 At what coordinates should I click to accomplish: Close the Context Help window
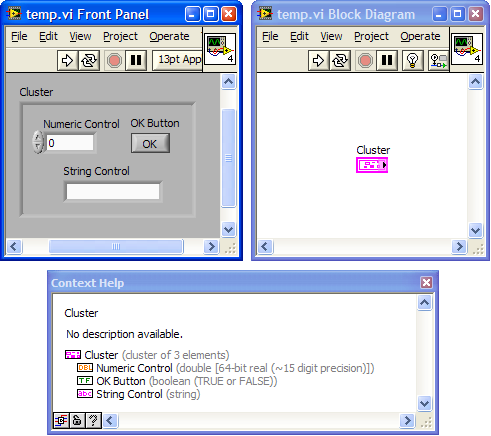(x=426, y=283)
